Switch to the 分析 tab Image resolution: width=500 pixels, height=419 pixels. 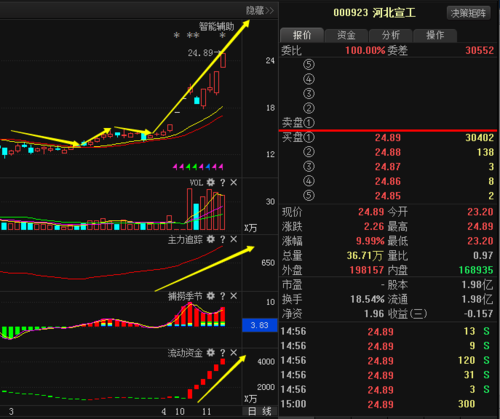(391, 35)
